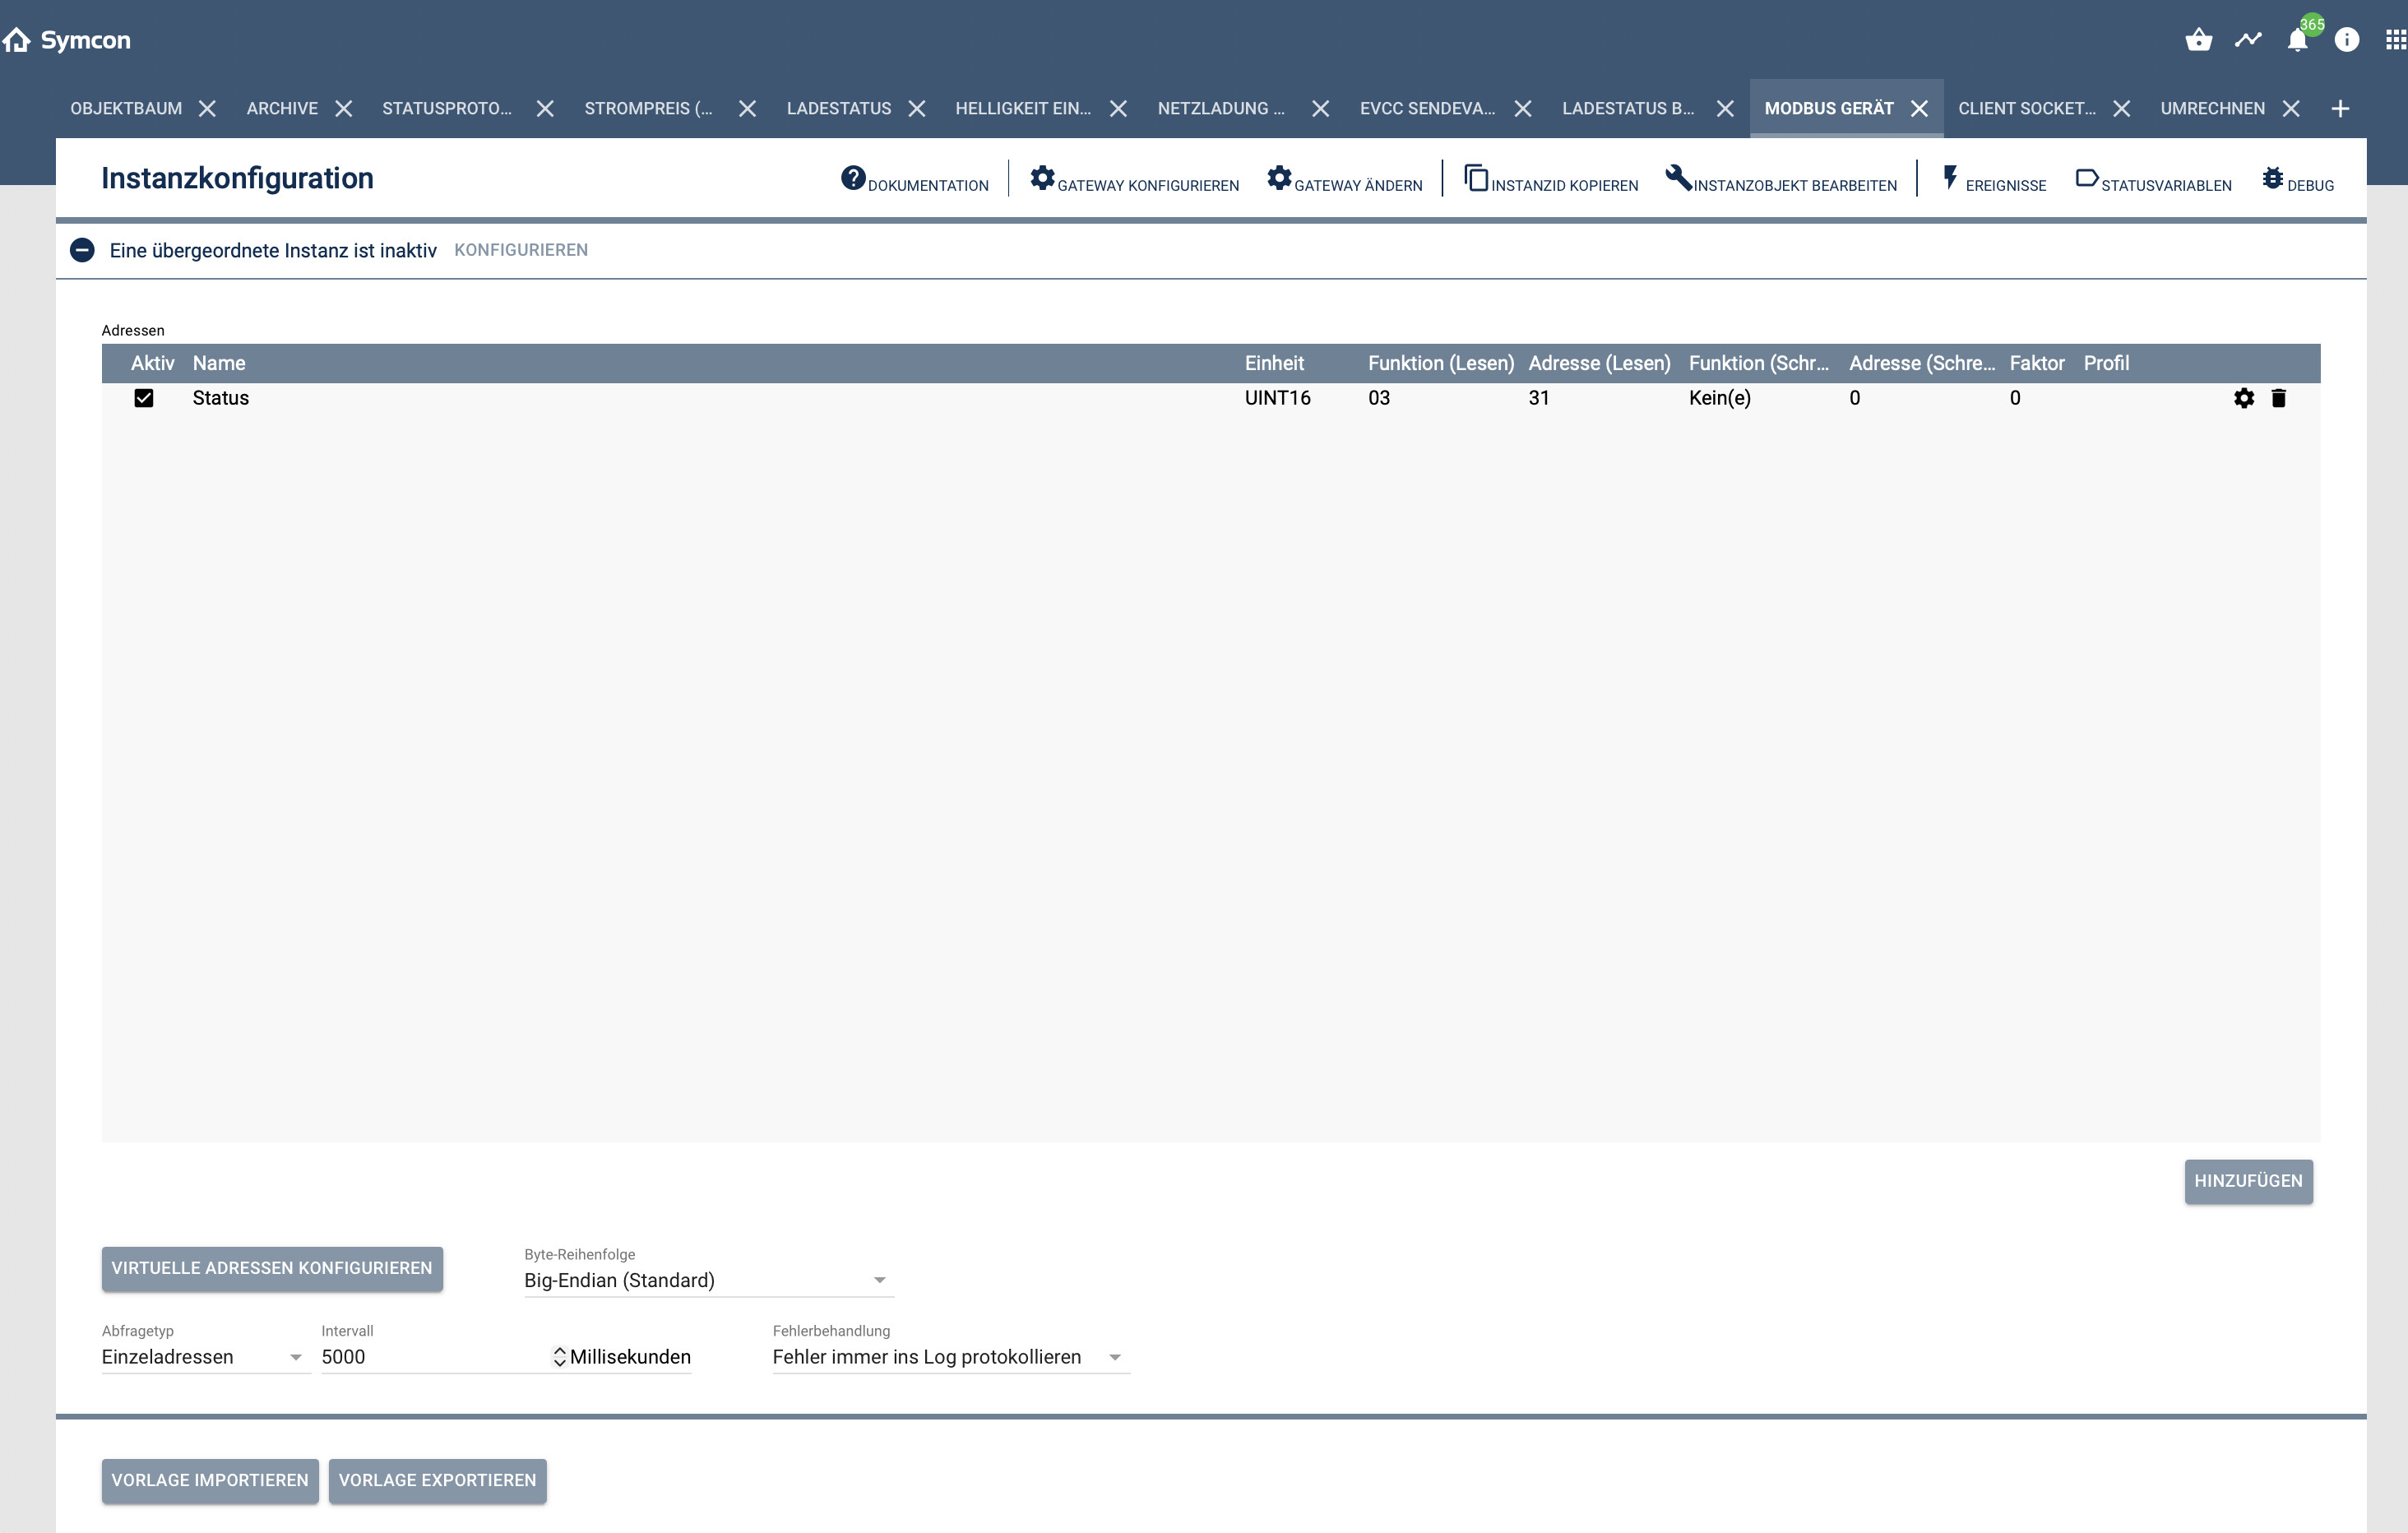Expand the Byte-Reihenfolge dropdown
This screenshot has width=2408, height=1533.
coord(708,1280)
